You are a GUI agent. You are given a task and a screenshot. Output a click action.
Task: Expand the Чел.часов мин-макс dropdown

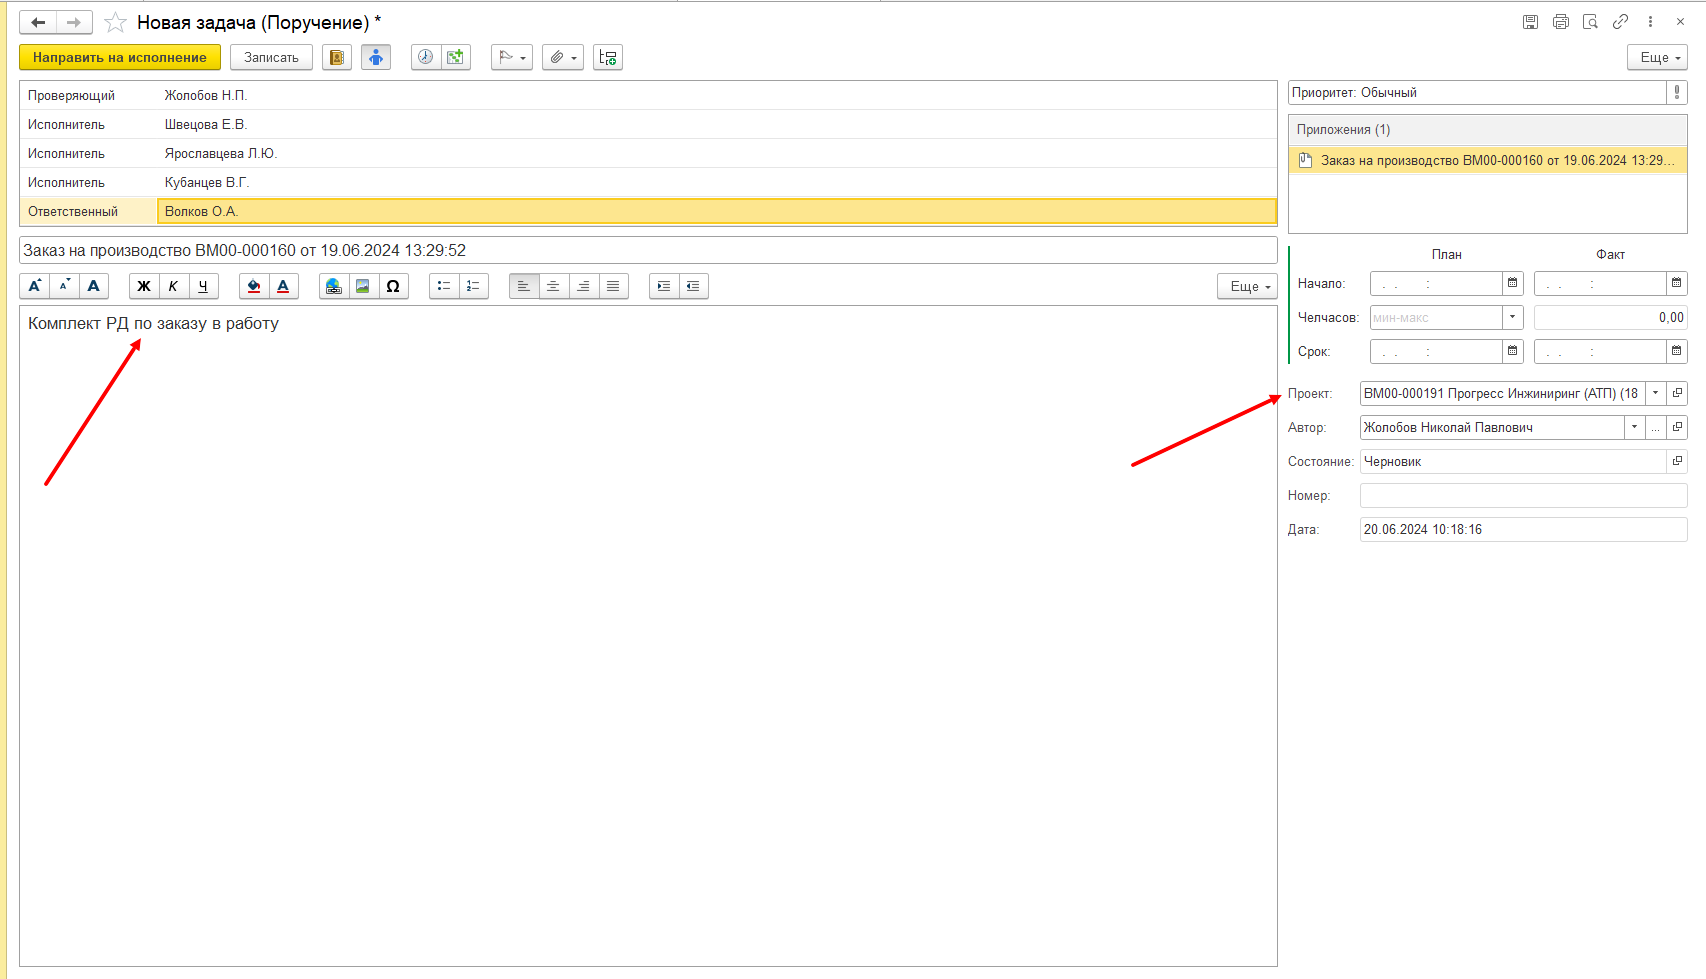1512,317
